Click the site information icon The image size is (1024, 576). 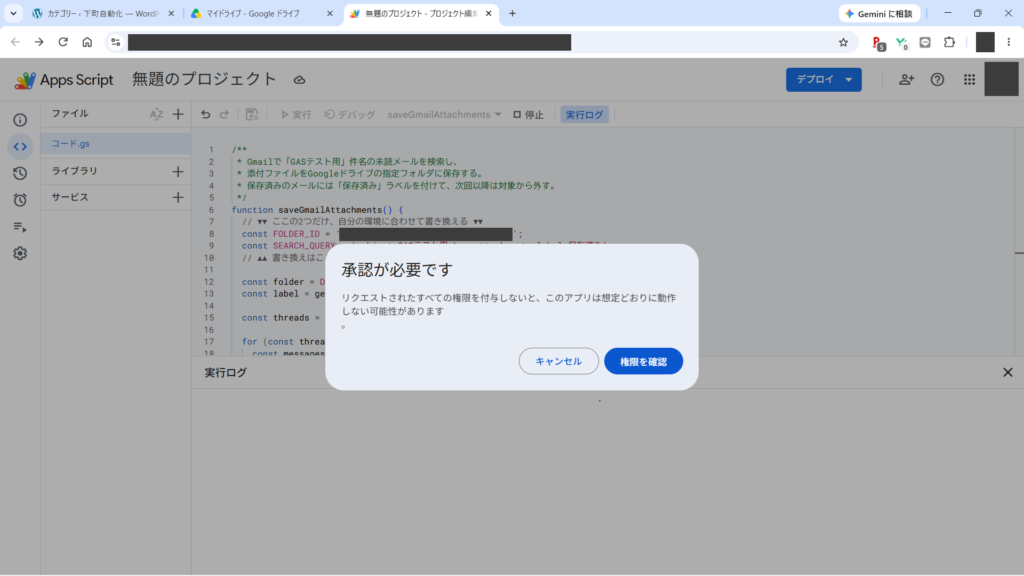click(116, 42)
